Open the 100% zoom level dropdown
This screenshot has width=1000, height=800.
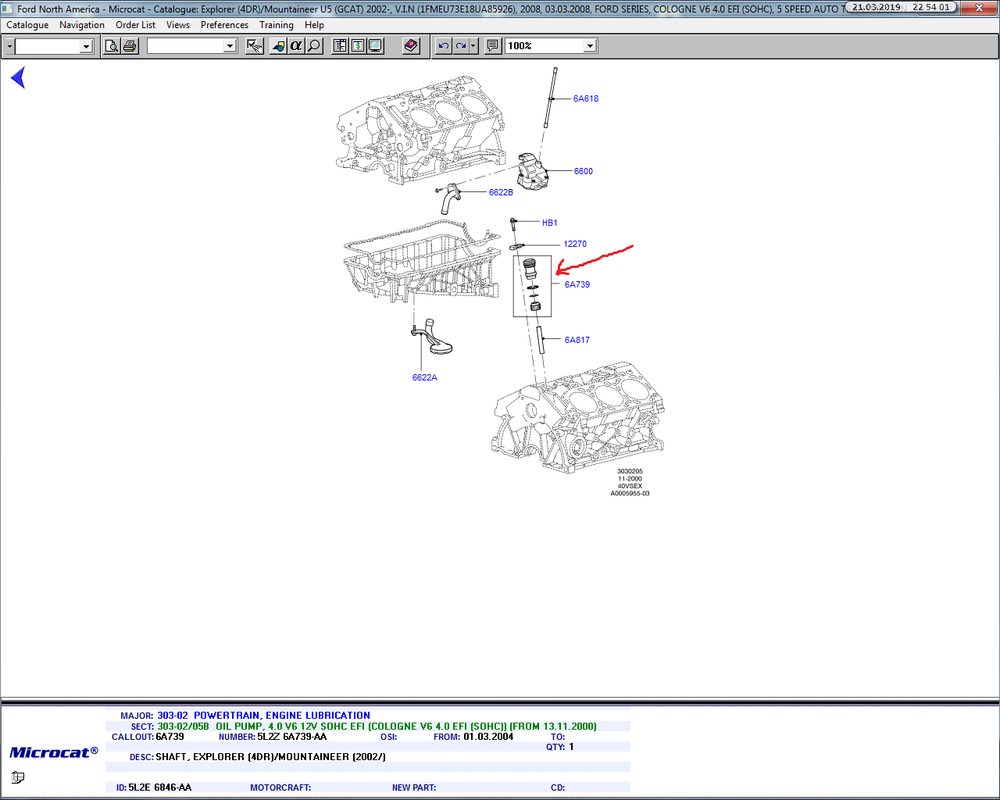point(590,46)
